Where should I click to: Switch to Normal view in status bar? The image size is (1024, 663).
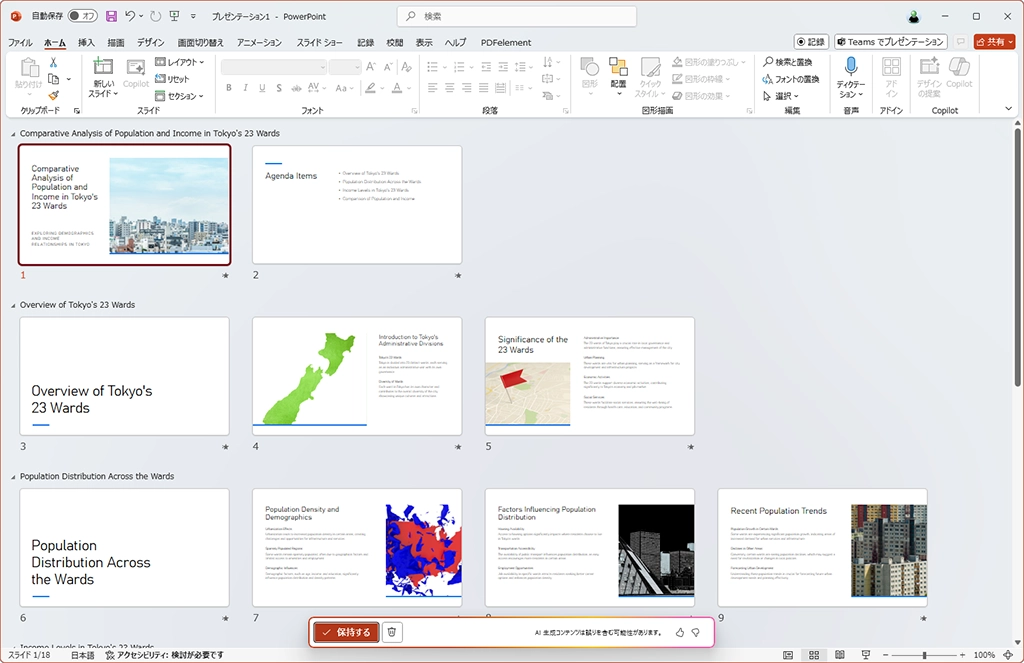click(788, 655)
